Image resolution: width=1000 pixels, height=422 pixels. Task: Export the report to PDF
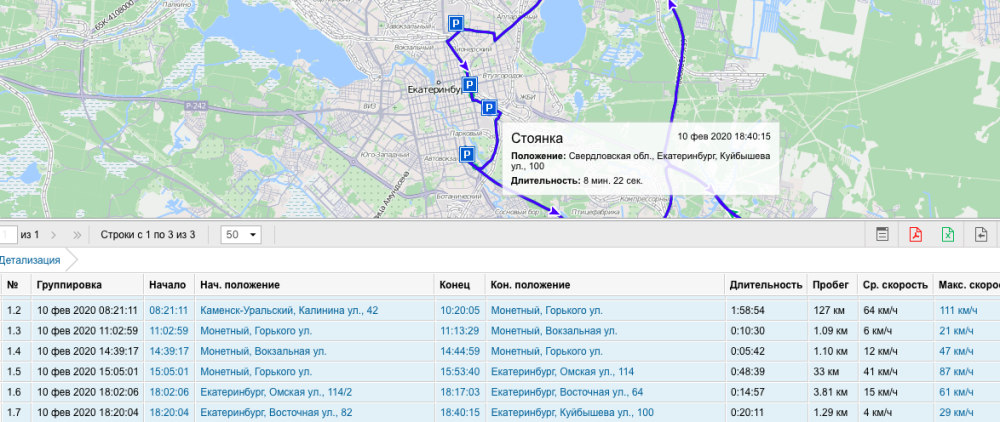[x=915, y=235]
